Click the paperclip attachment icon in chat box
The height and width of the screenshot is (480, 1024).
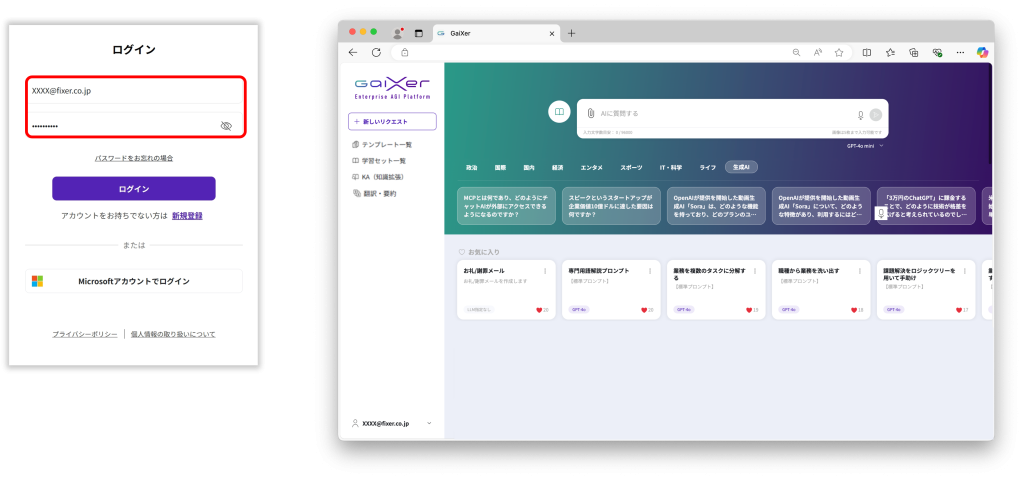pyautogui.click(x=592, y=114)
